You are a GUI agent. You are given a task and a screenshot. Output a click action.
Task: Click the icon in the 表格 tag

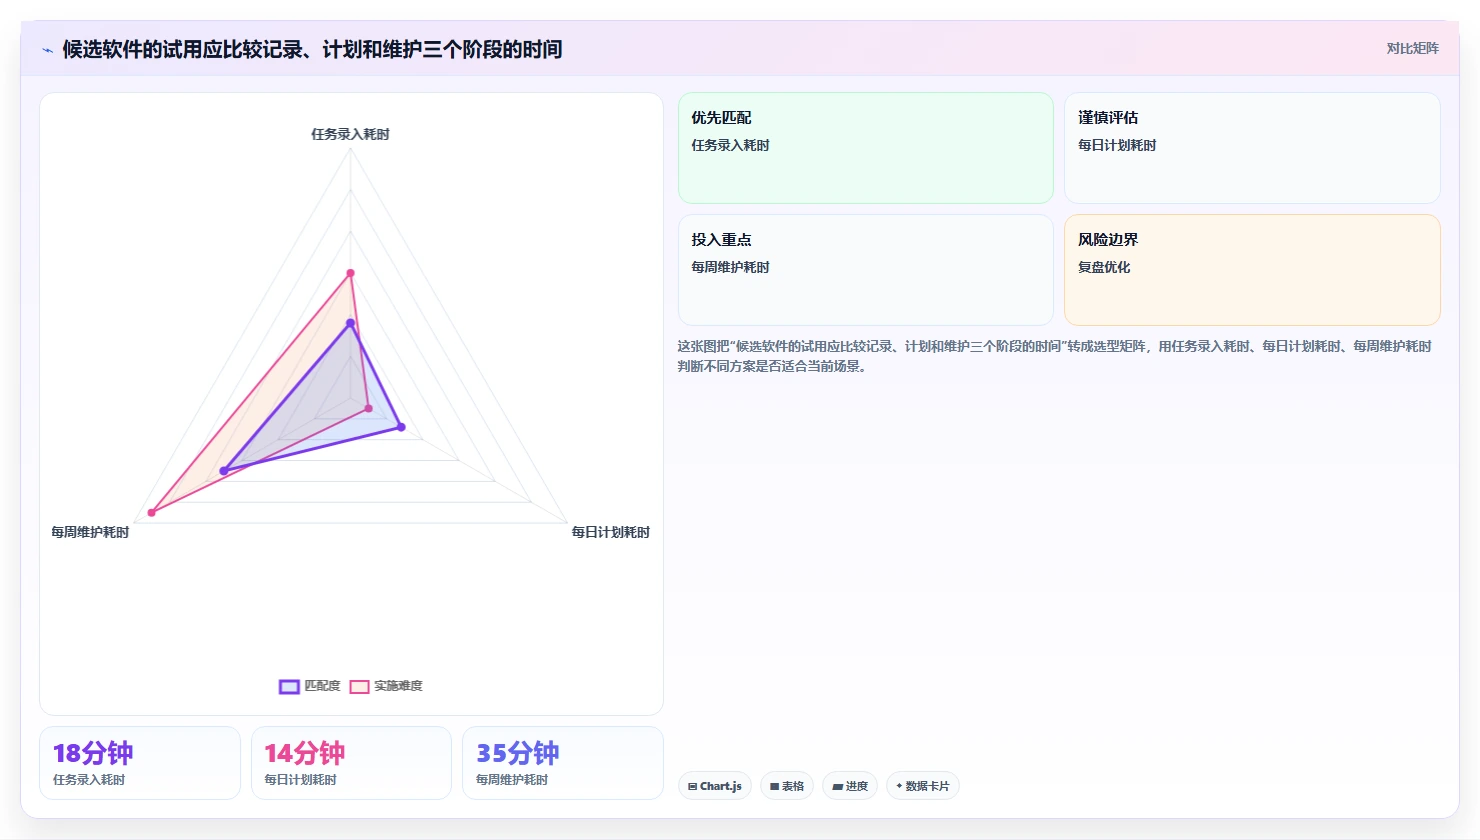tap(774, 787)
